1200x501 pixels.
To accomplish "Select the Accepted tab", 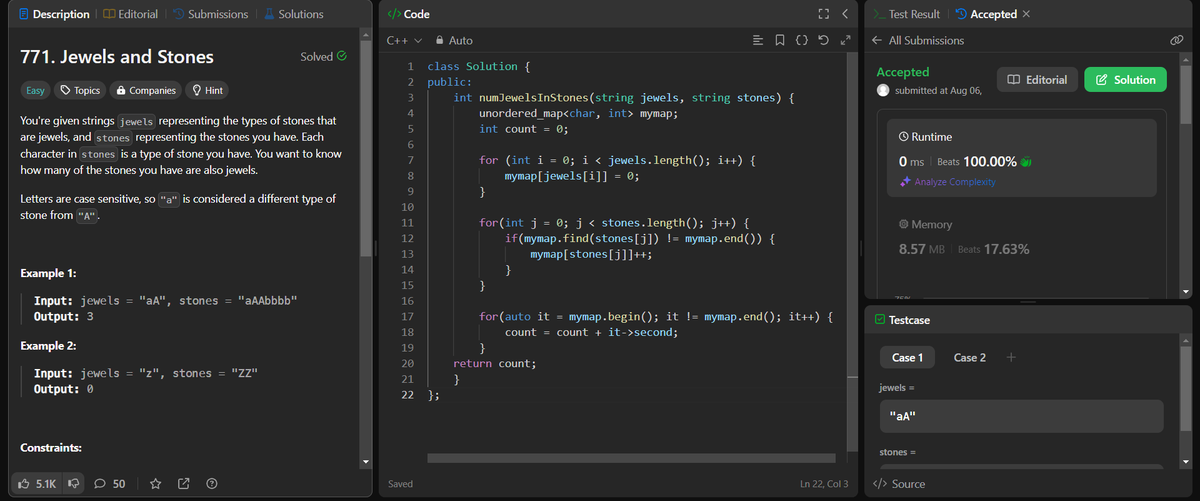I will [986, 14].
